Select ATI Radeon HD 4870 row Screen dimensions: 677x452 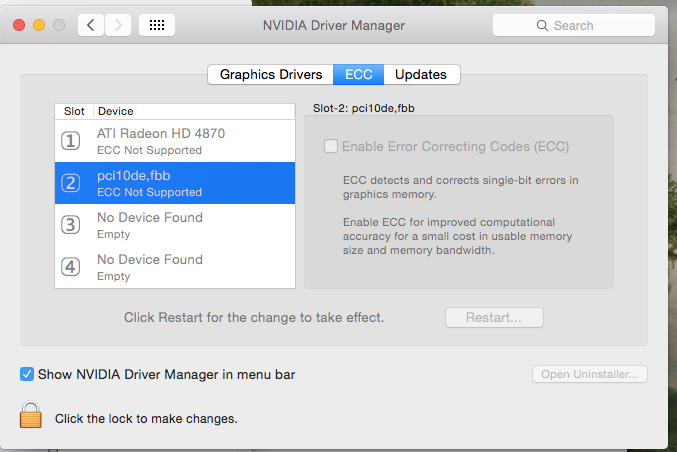point(175,141)
